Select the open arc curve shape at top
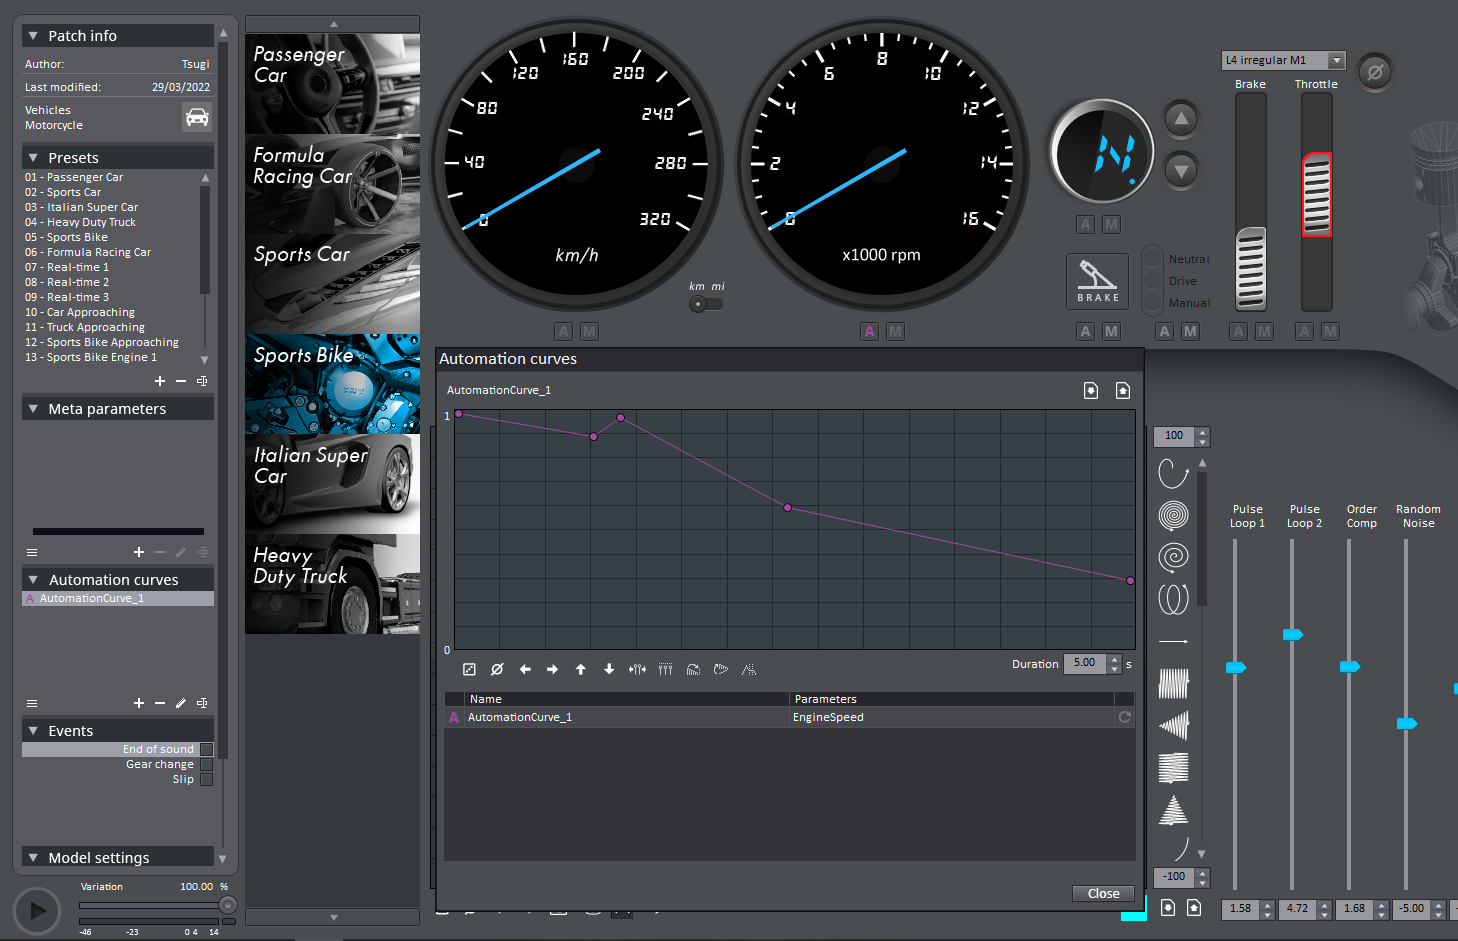This screenshot has width=1458, height=941. click(1173, 473)
